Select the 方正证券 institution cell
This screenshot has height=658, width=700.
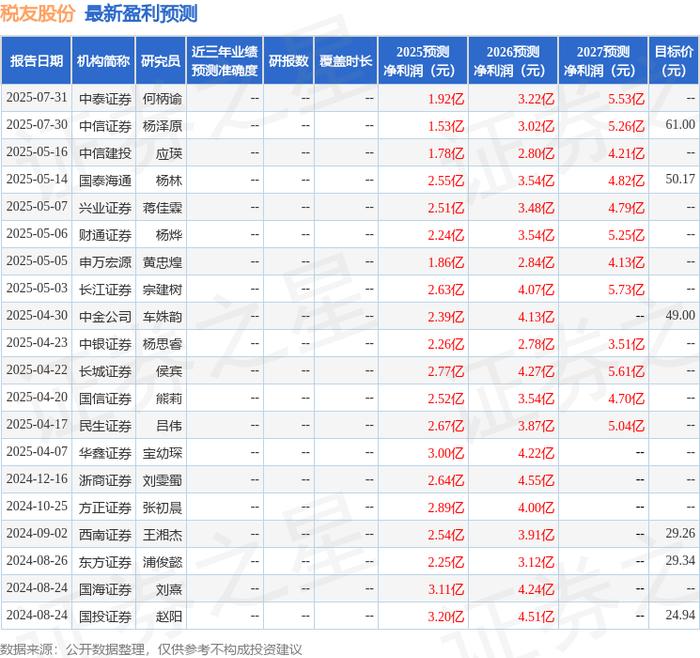click(105, 508)
